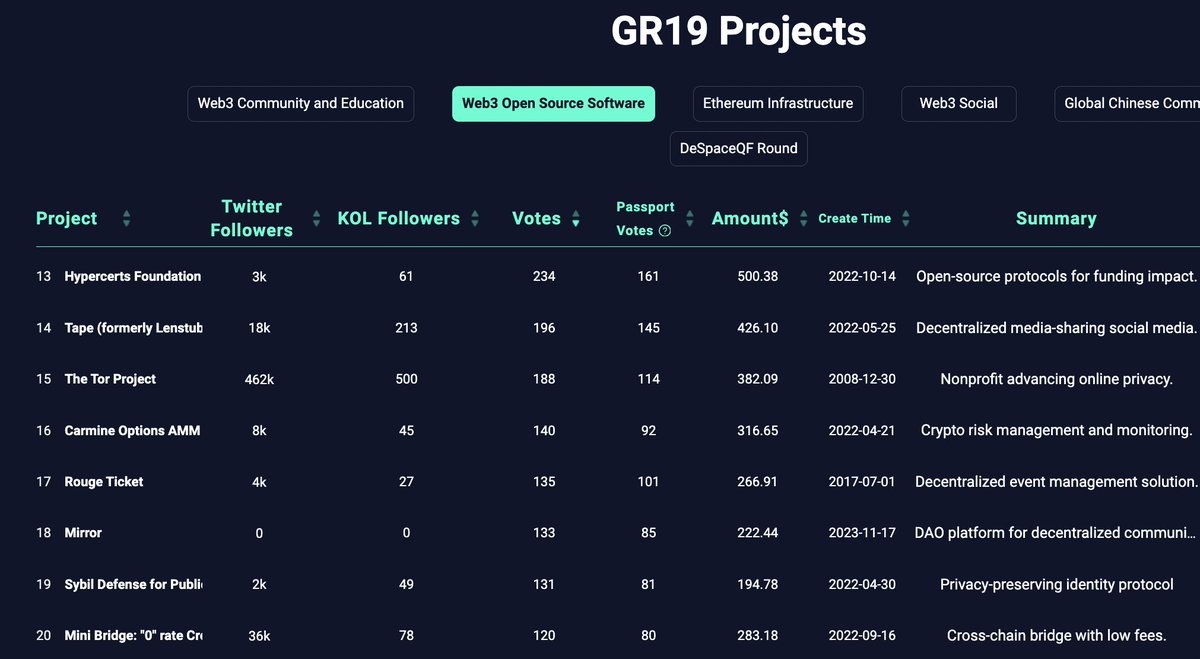Click Mirror's amount 222.44
Viewport: 1200px width, 659px height.
click(757, 533)
